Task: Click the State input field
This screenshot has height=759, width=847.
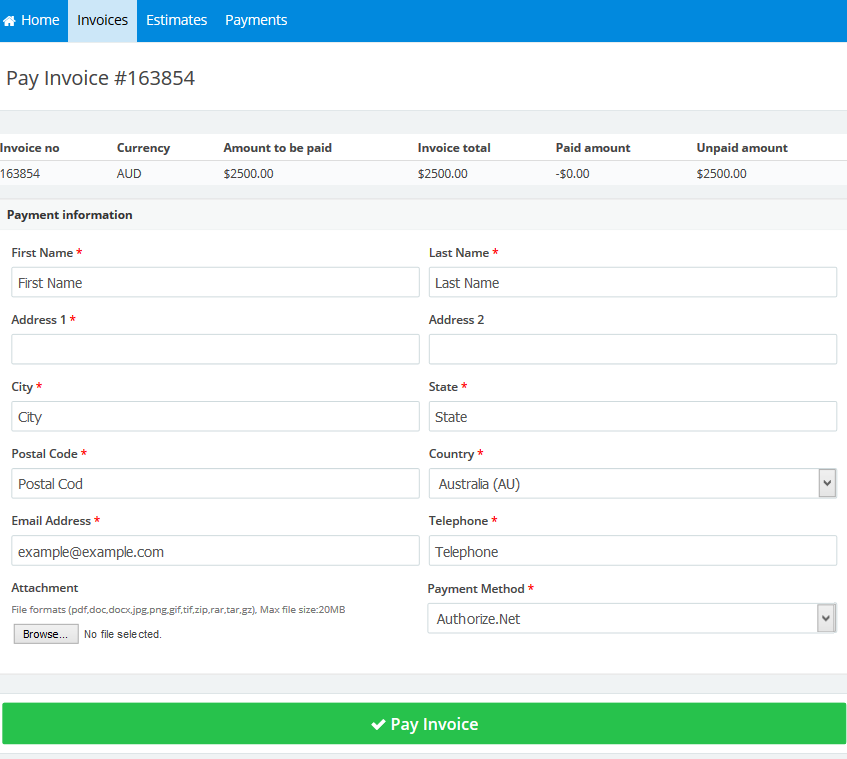Action: point(632,417)
